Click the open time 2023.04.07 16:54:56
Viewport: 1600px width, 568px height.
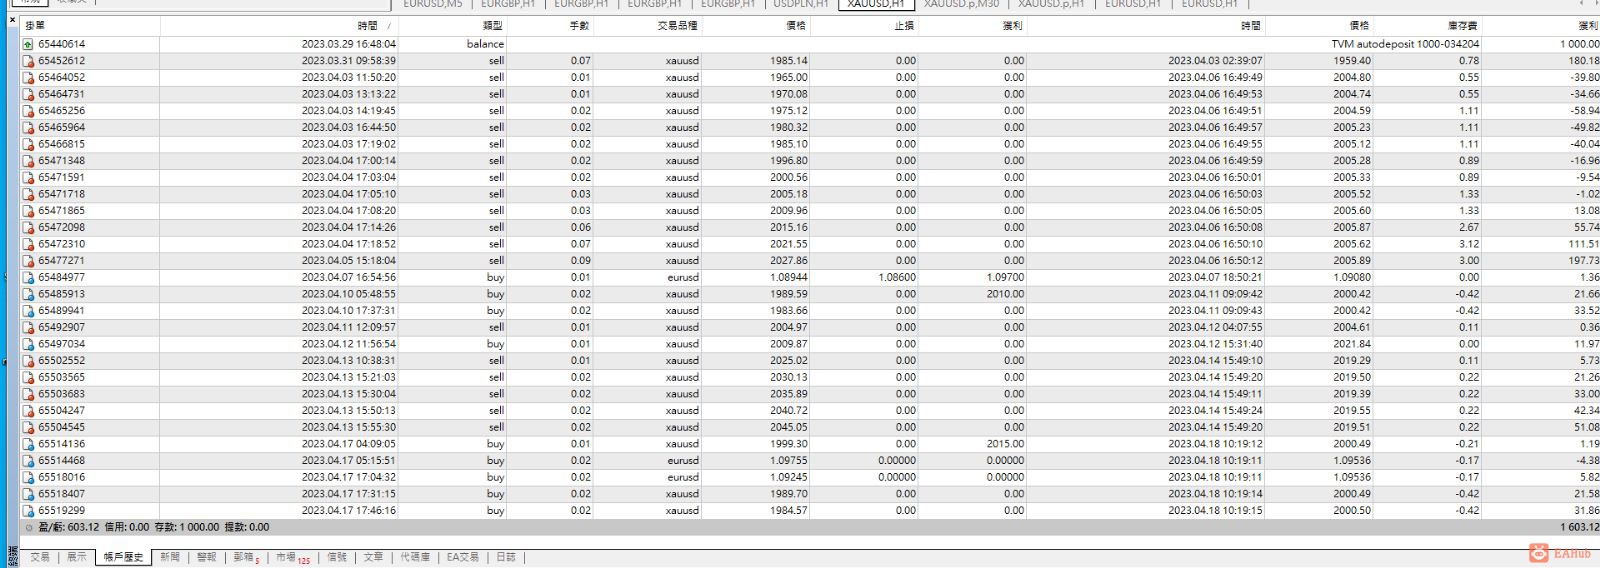click(349, 277)
